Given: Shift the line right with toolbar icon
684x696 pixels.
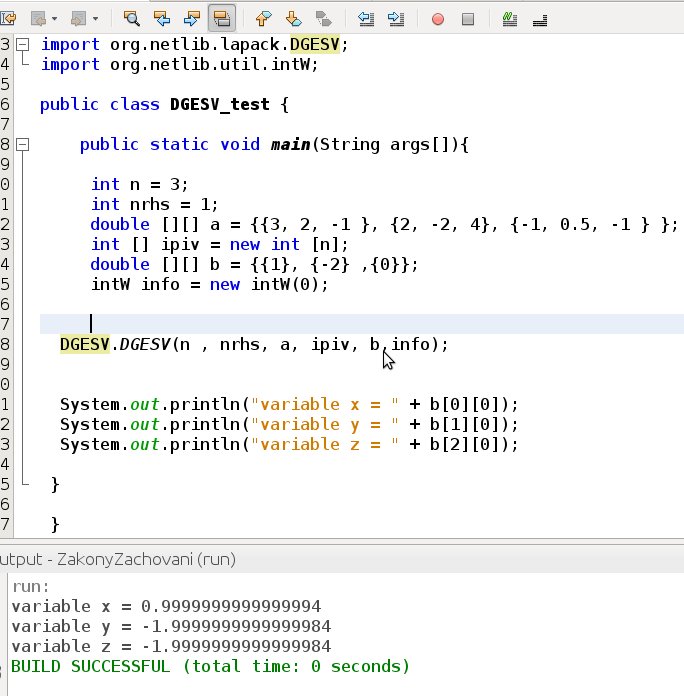Looking at the screenshot, I should [395, 19].
